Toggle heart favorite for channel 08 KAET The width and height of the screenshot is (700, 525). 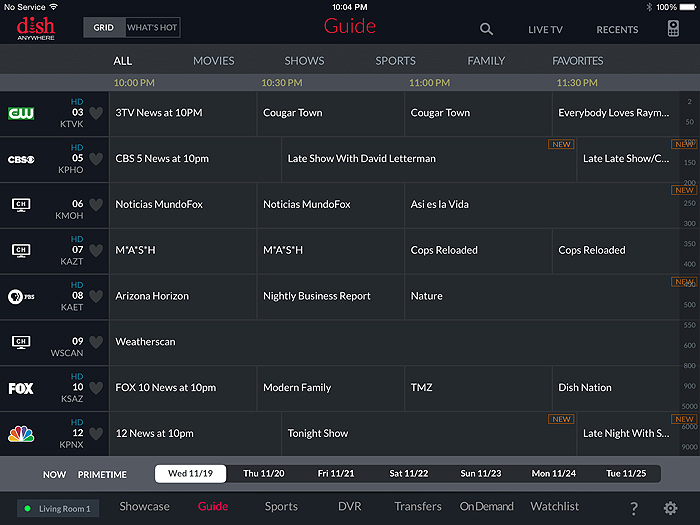coord(96,296)
